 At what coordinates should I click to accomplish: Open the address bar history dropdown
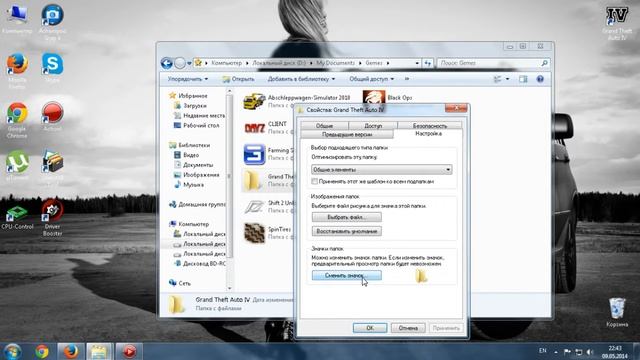417,63
